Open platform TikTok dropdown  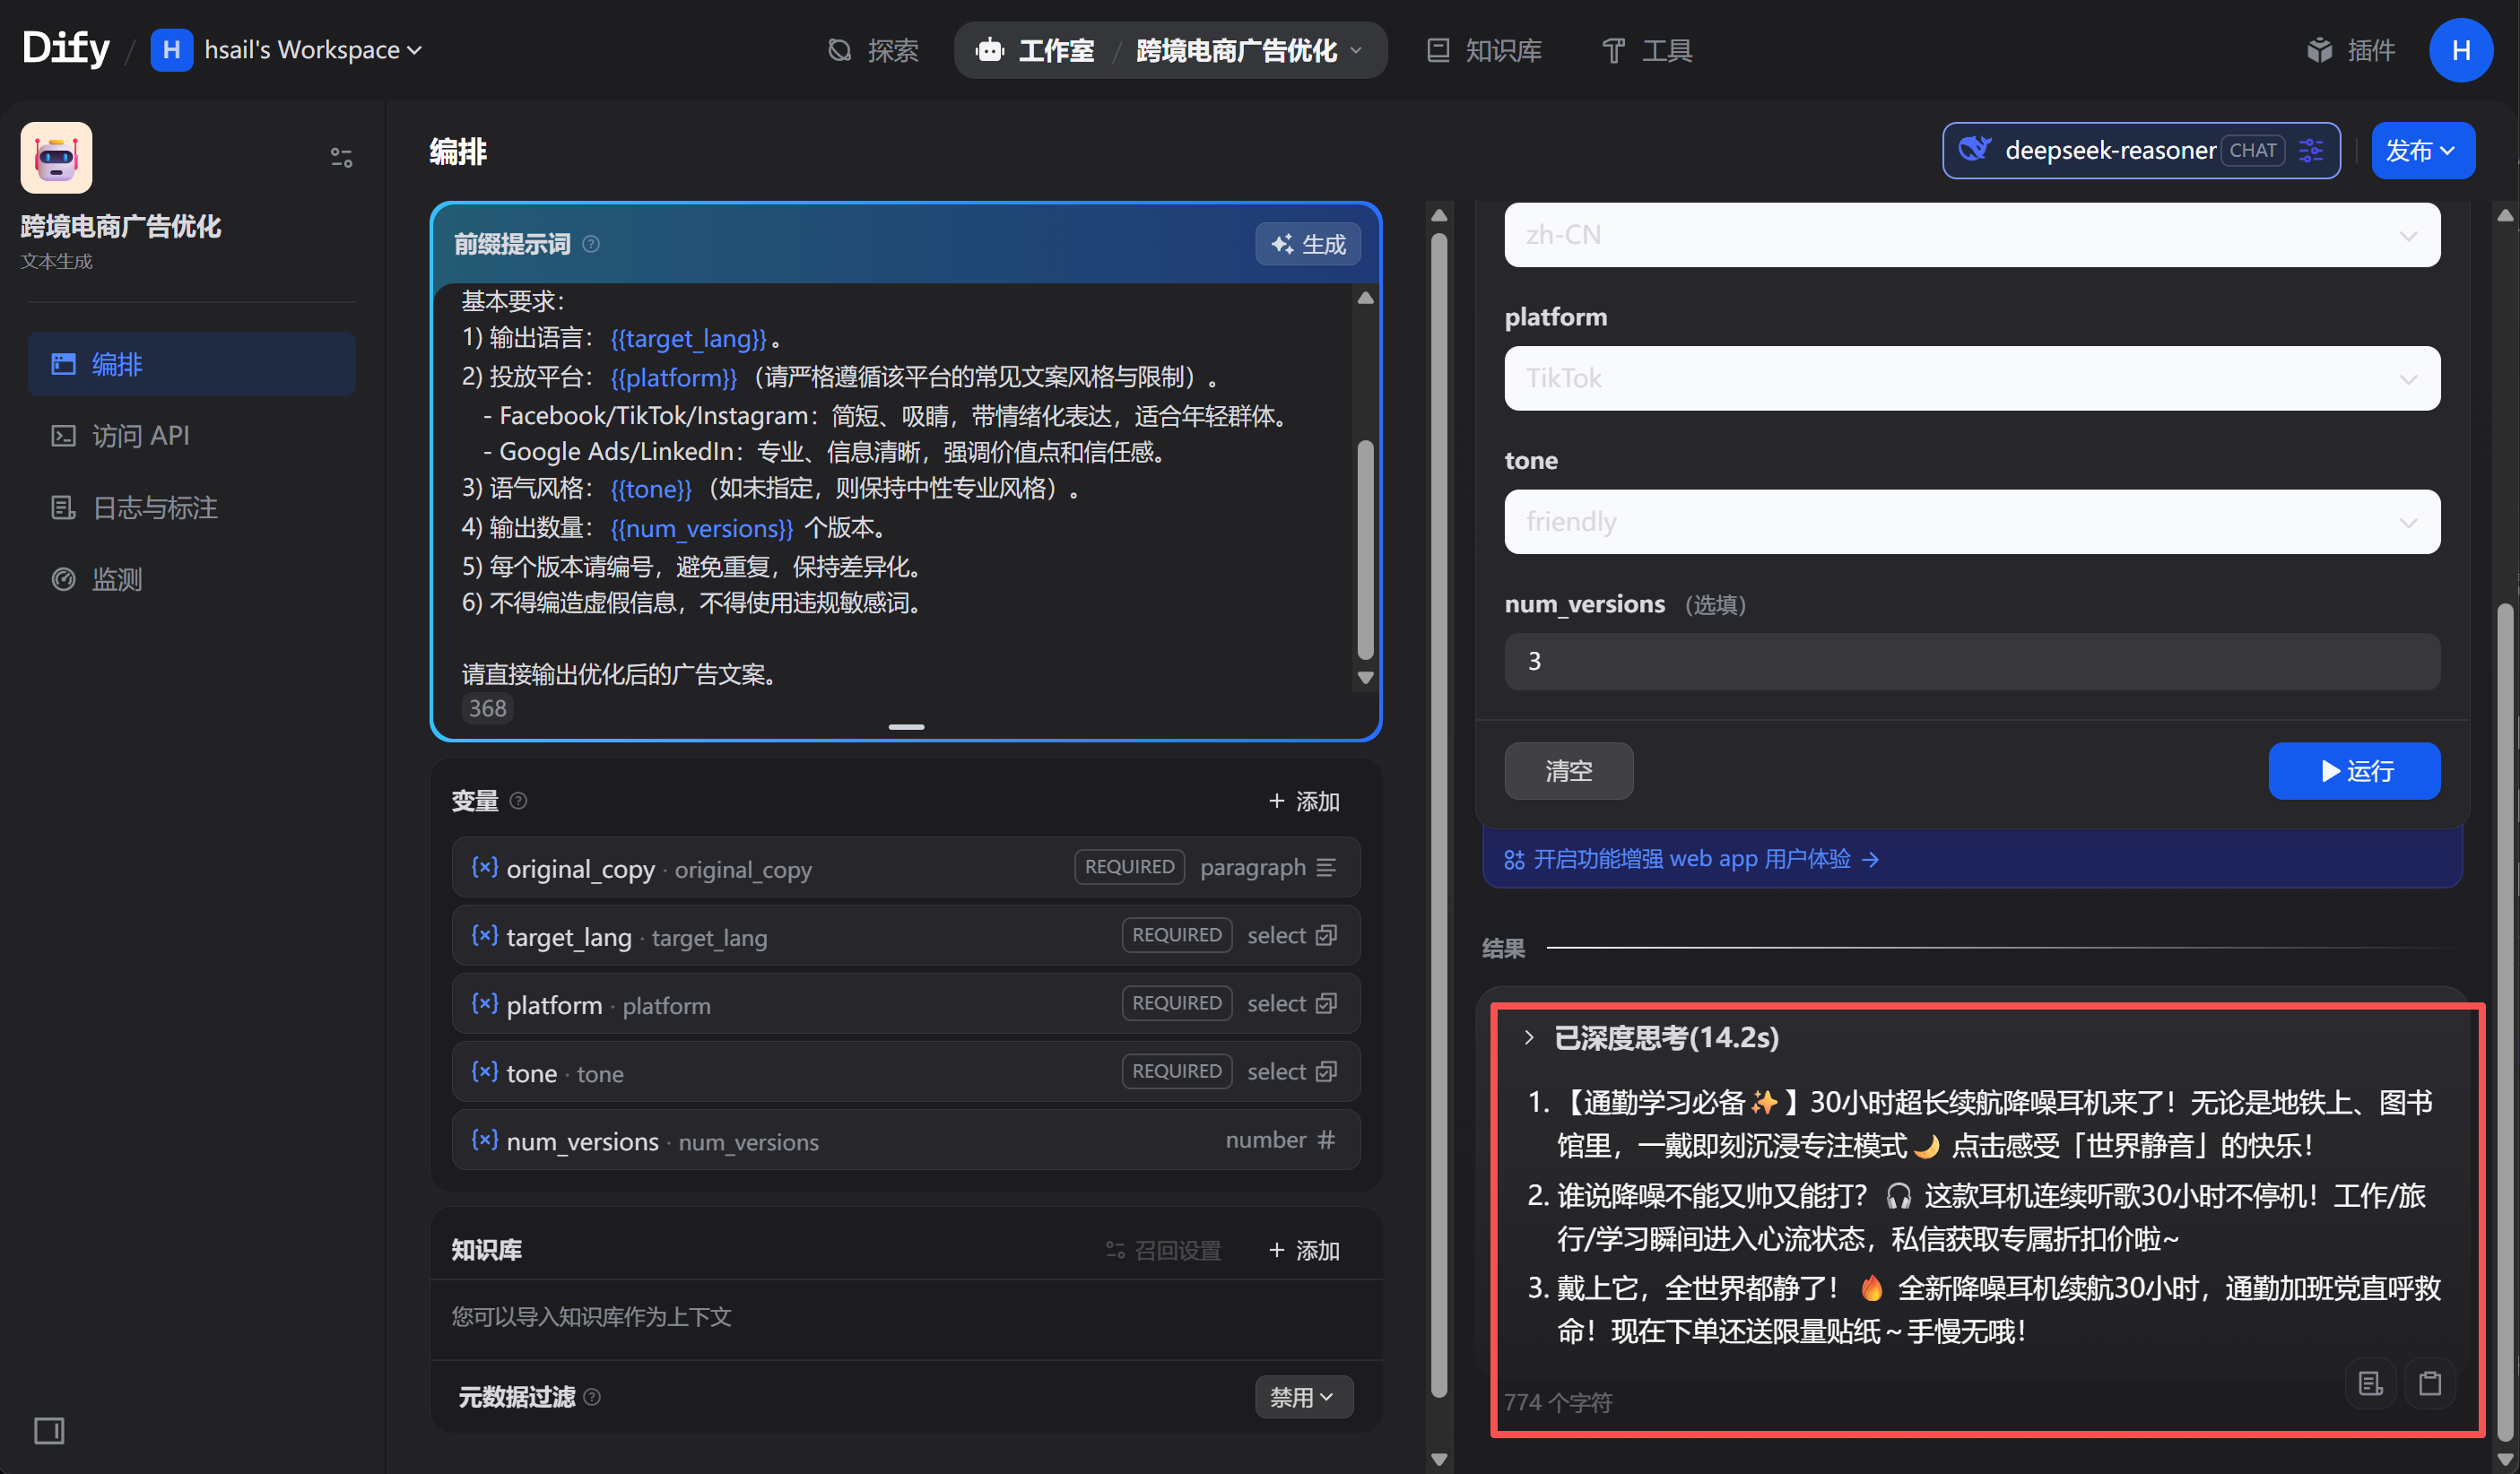coord(1972,378)
